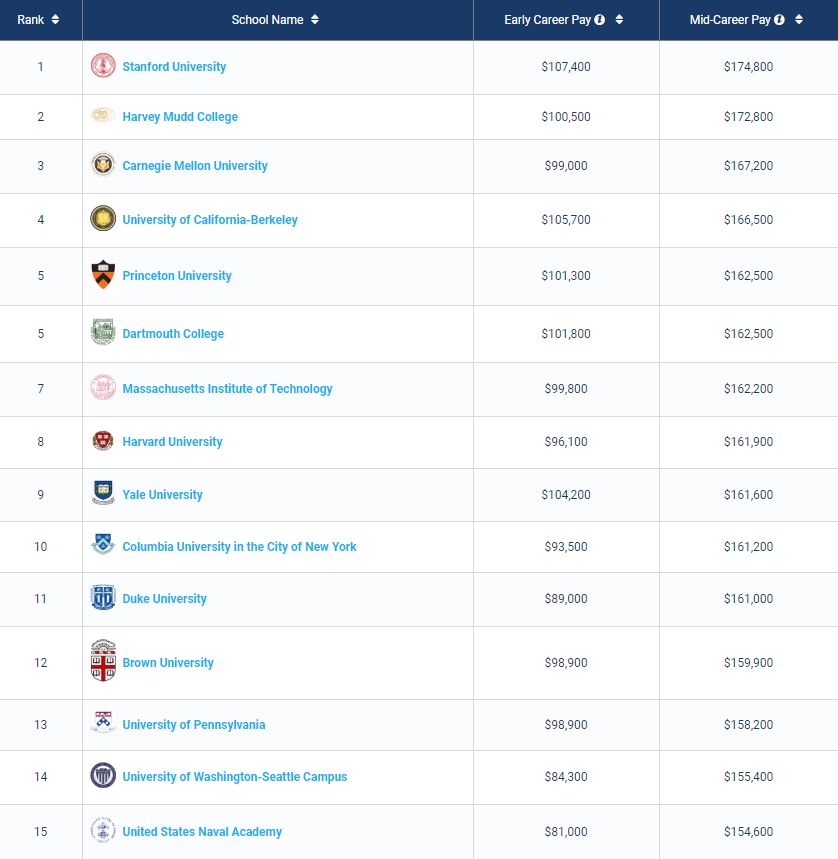
Task: Click the Brown University crest icon
Action: tap(103, 661)
